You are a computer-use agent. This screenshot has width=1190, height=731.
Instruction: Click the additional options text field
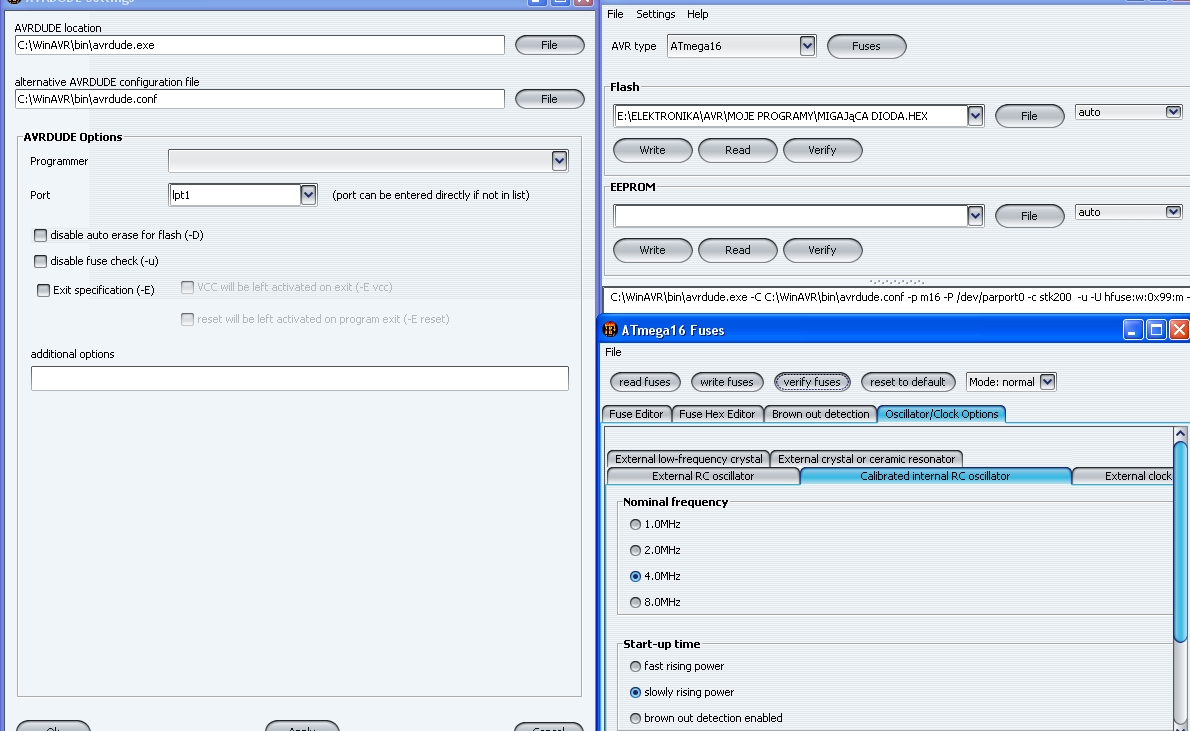click(300, 379)
